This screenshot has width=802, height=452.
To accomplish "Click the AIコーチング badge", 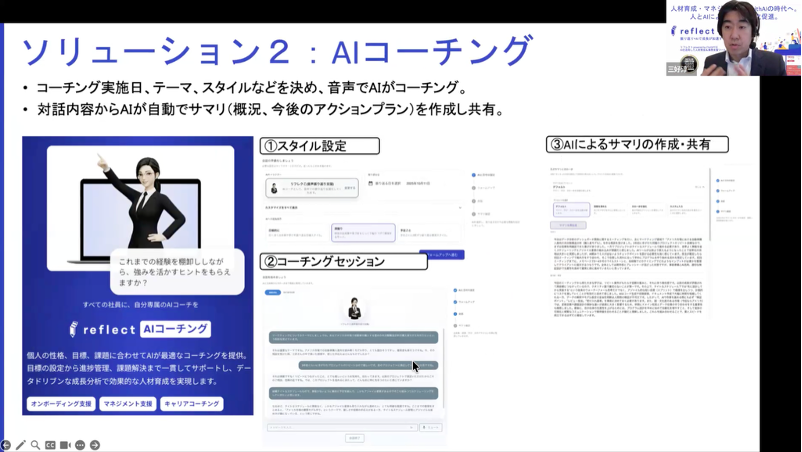I will [174, 329].
